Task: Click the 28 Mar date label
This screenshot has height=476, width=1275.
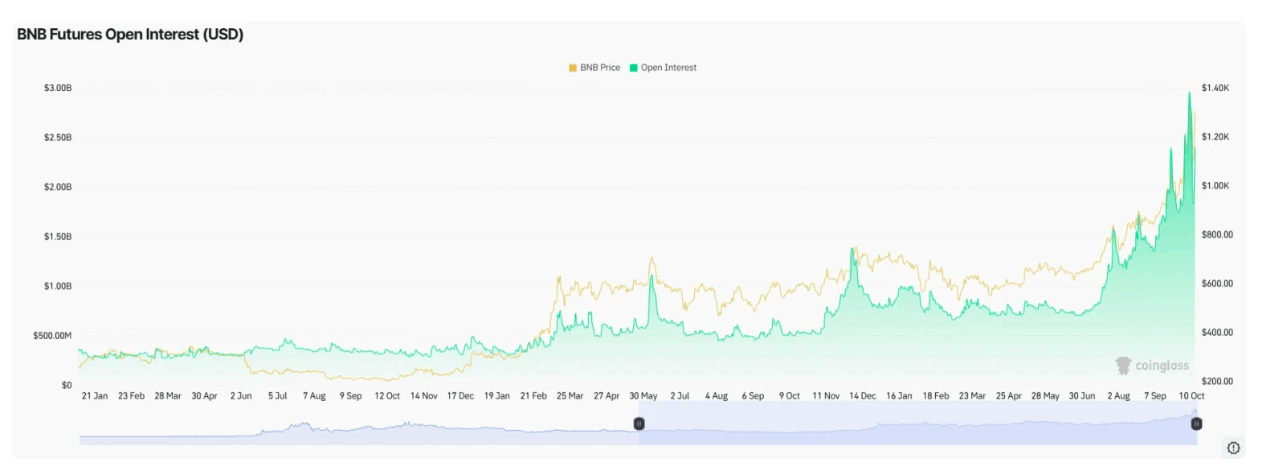Action: pyautogui.click(x=167, y=396)
